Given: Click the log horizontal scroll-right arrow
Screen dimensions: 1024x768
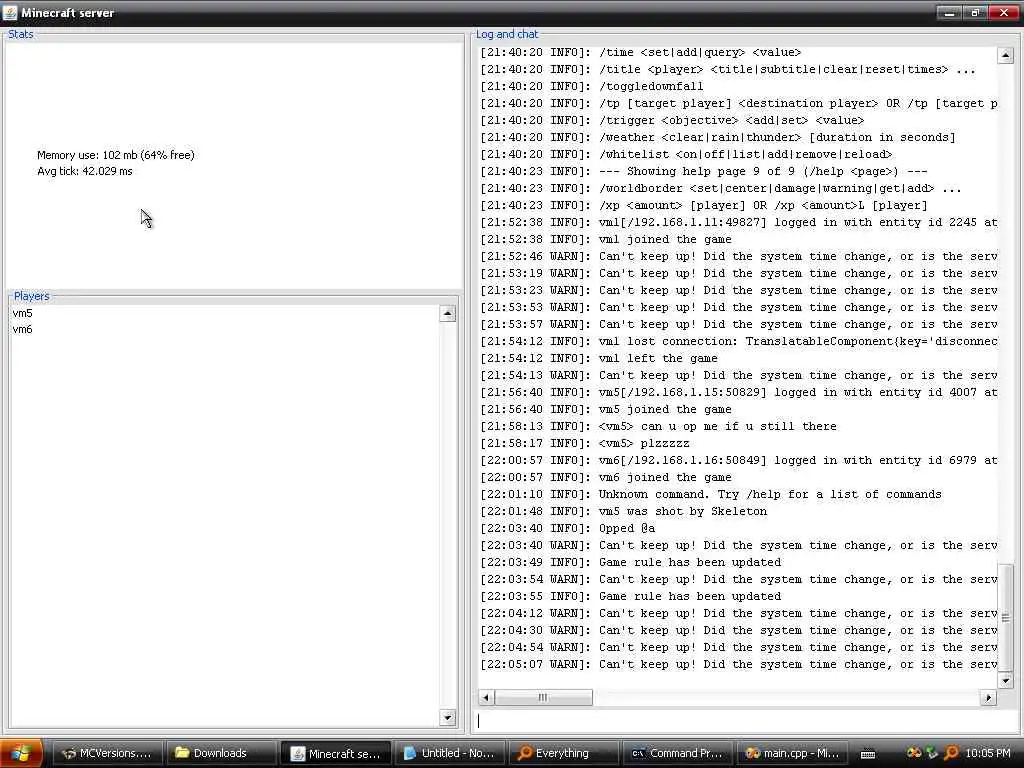Looking at the screenshot, I should (x=988, y=697).
